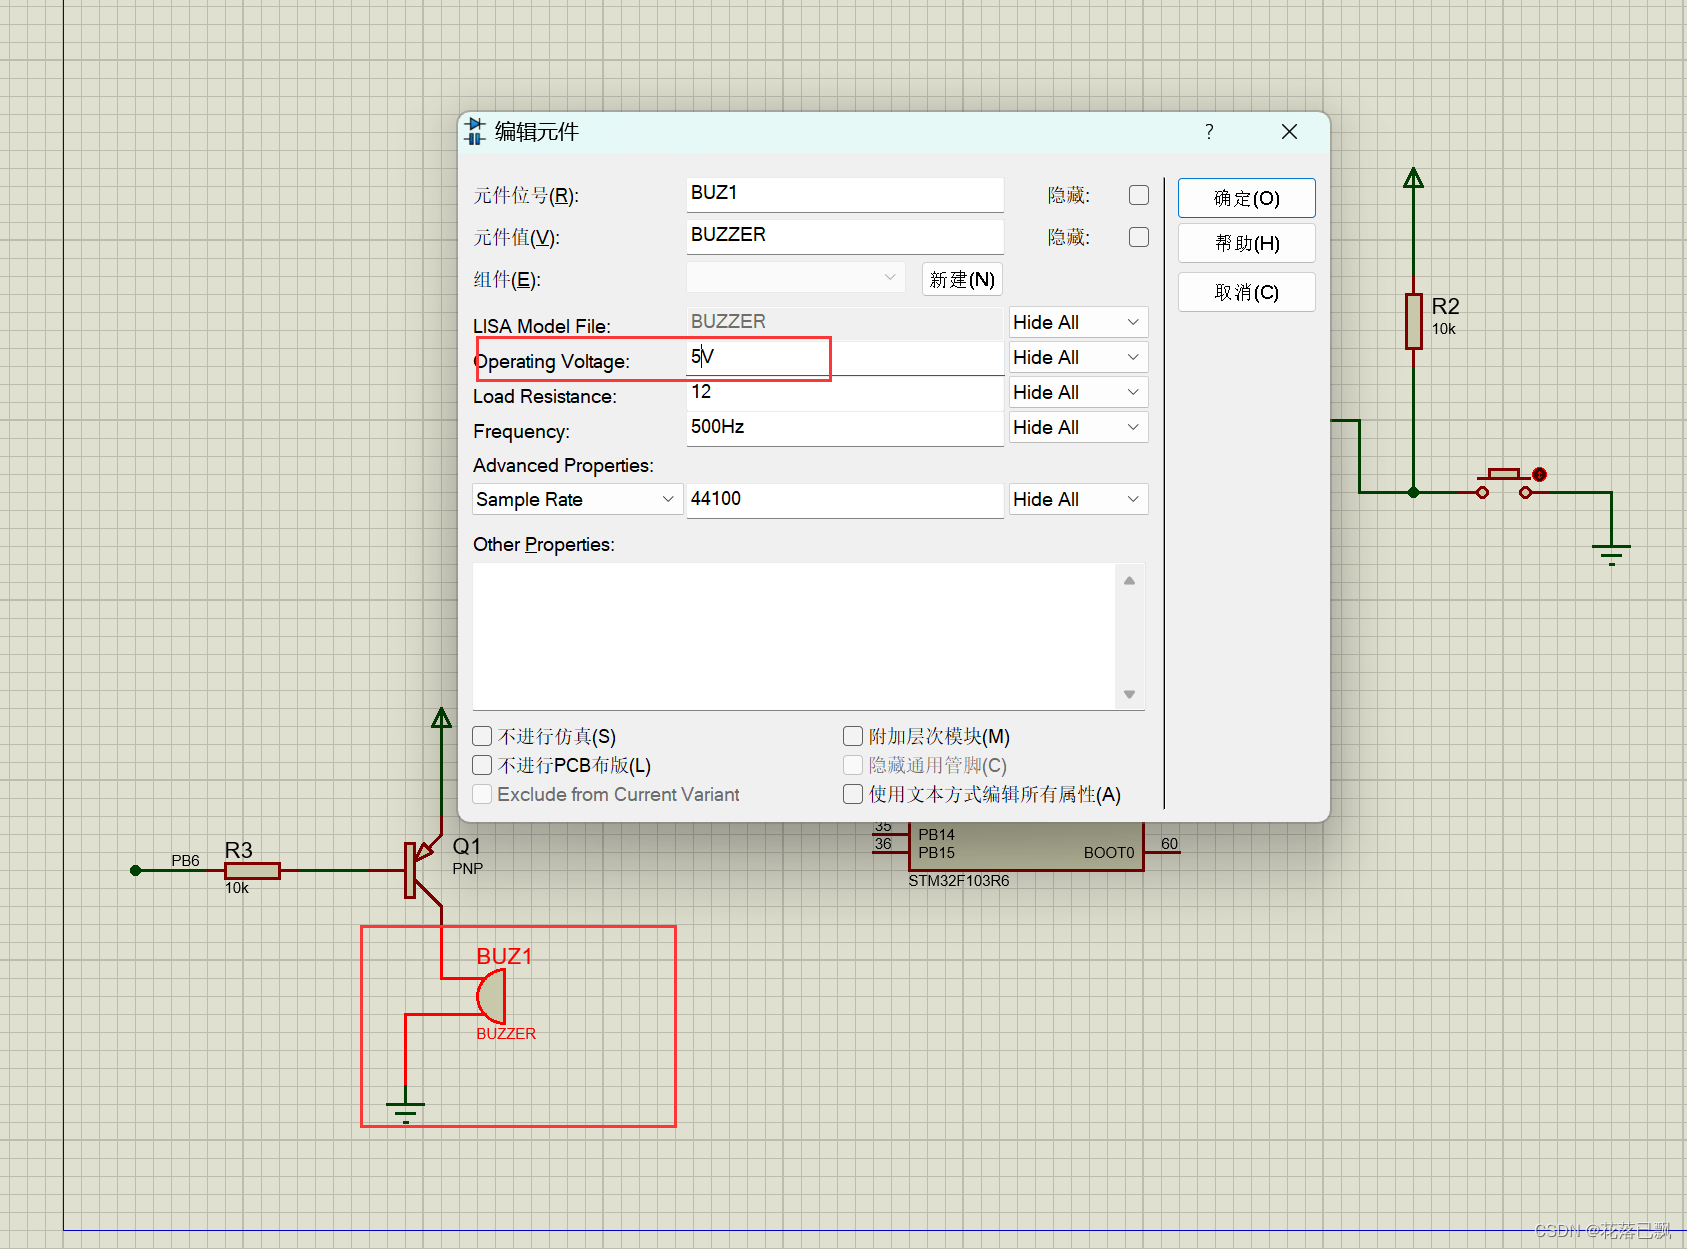Enable 不进行仿真(S) checkbox
Viewport: 1687px width, 1249px height.
pyautogui.click(x=482, y=736)
